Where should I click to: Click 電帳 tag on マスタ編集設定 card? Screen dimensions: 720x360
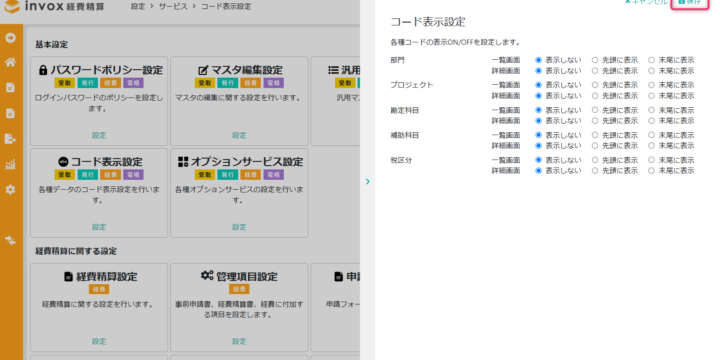click(x=274, y=83)
